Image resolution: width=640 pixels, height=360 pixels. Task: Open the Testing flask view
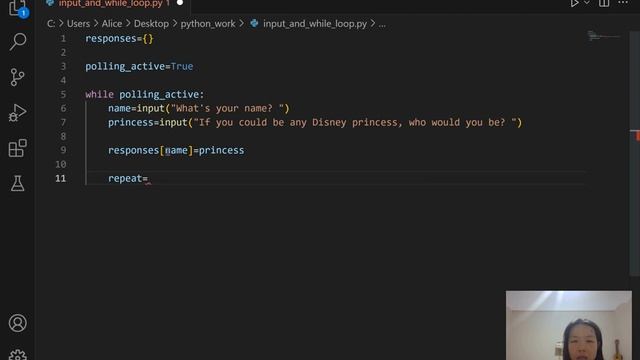(18, 183)
